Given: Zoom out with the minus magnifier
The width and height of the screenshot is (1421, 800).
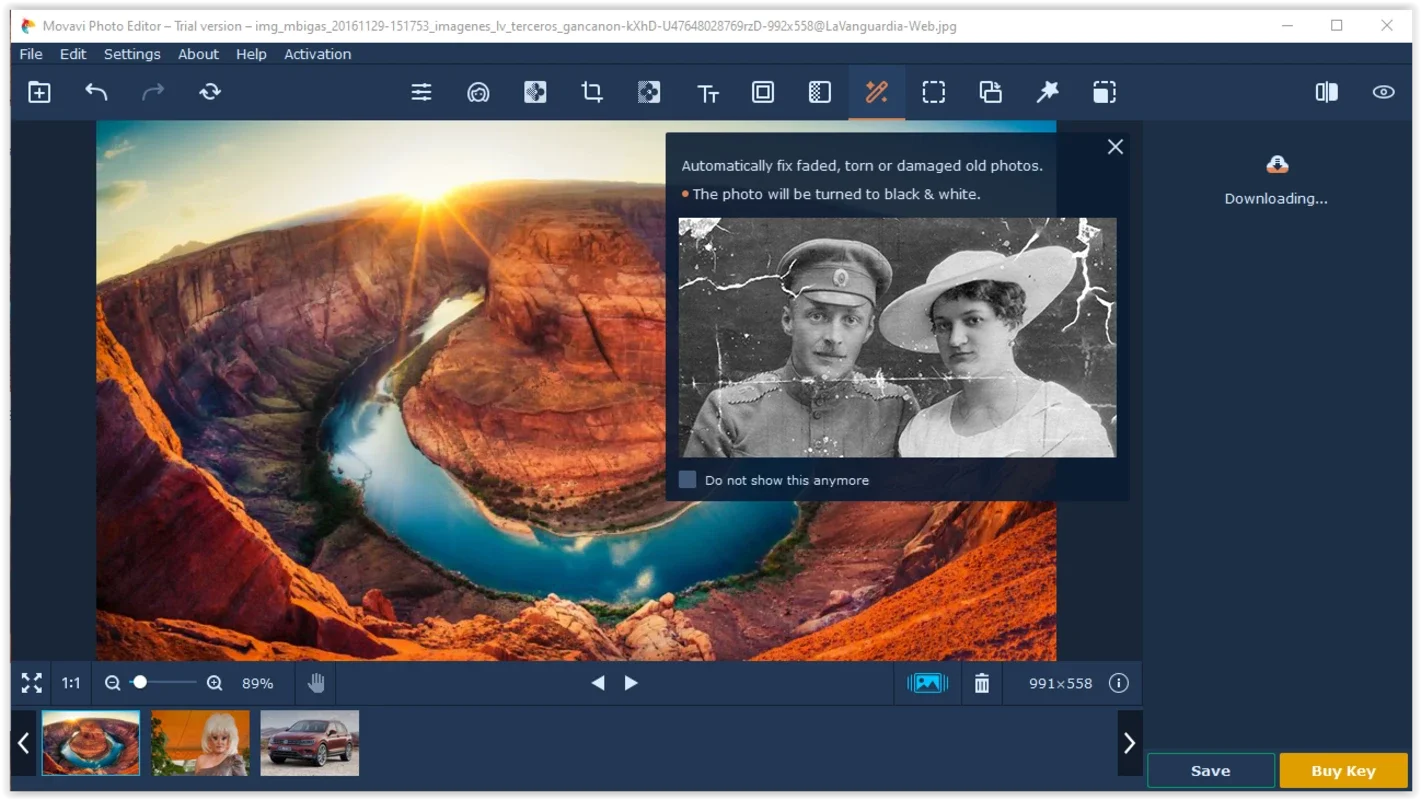Looking at the screenshot, I should (x=112, y=683).
